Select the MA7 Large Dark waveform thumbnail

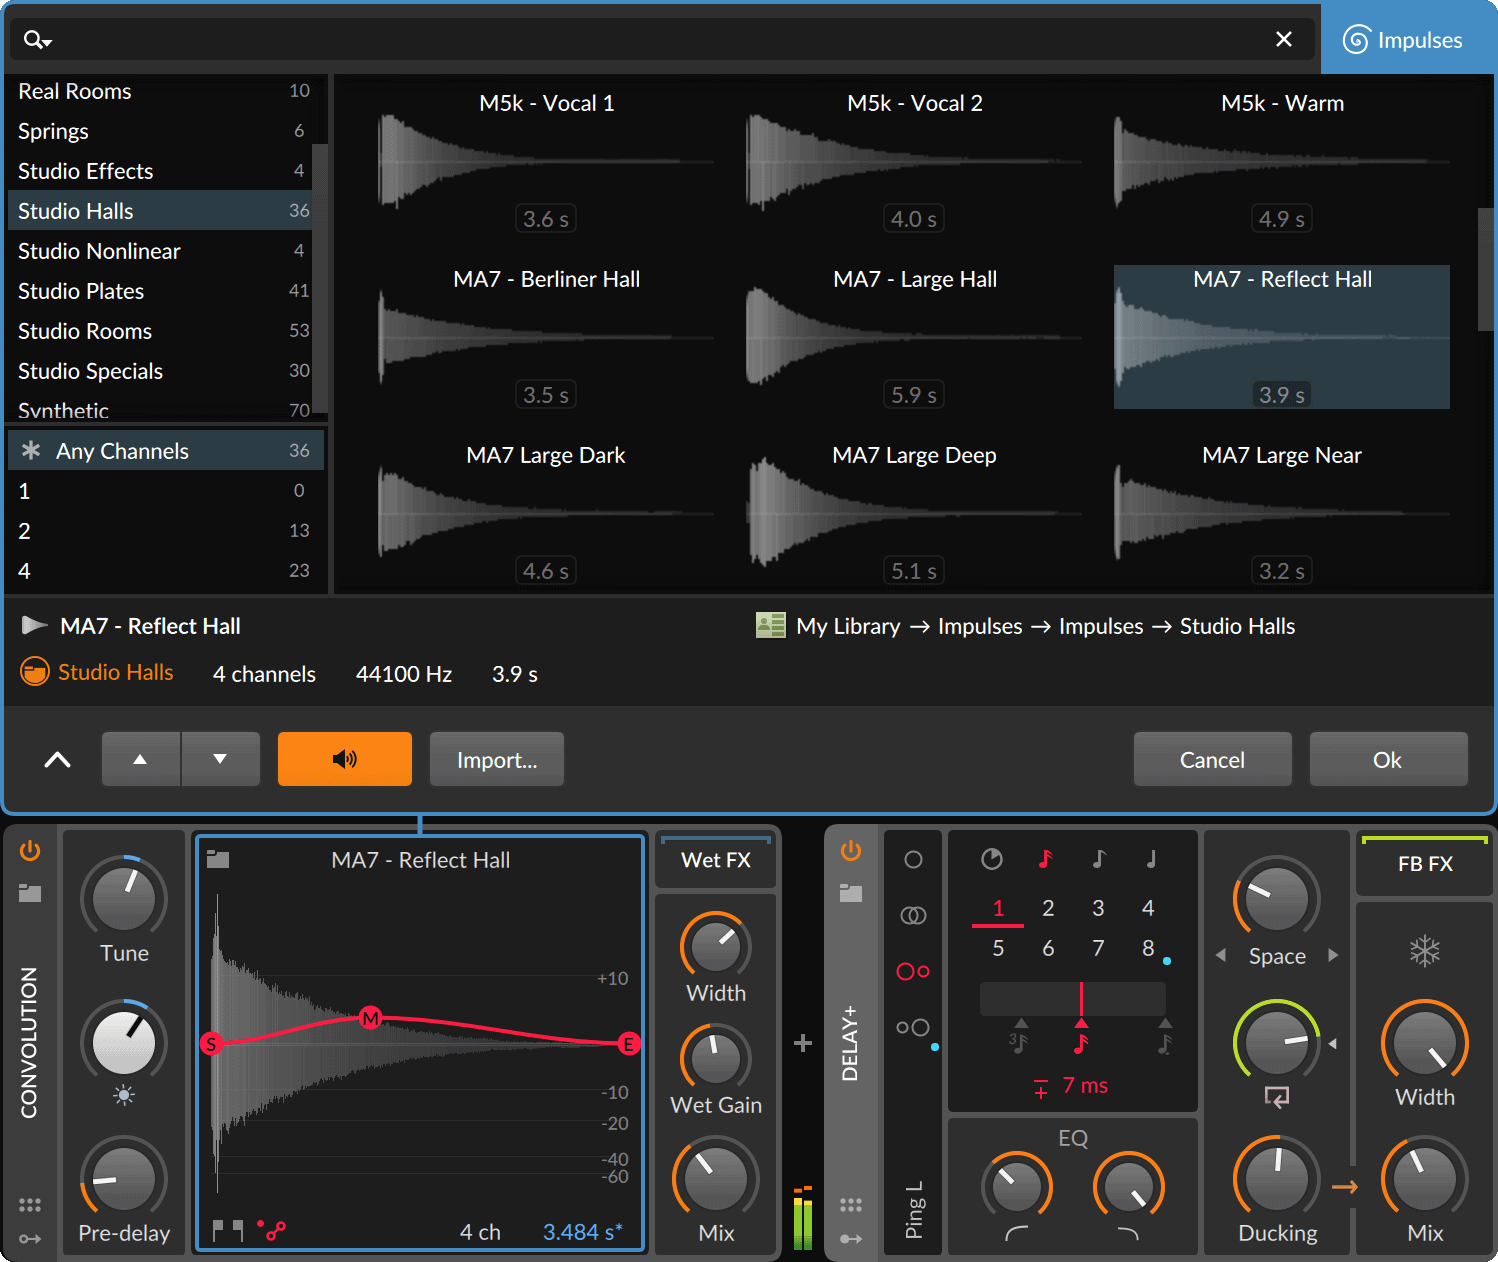click(x=545, y=510)
